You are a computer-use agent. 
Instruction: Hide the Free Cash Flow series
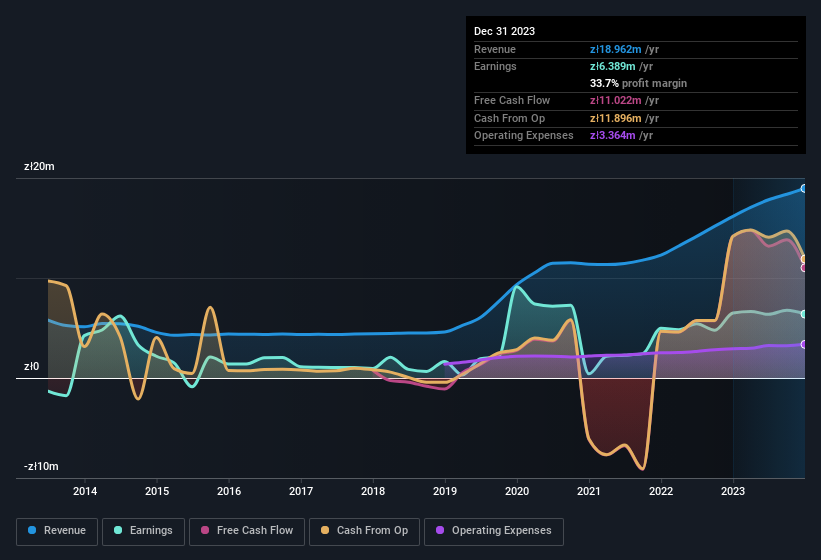click(247, 531)
